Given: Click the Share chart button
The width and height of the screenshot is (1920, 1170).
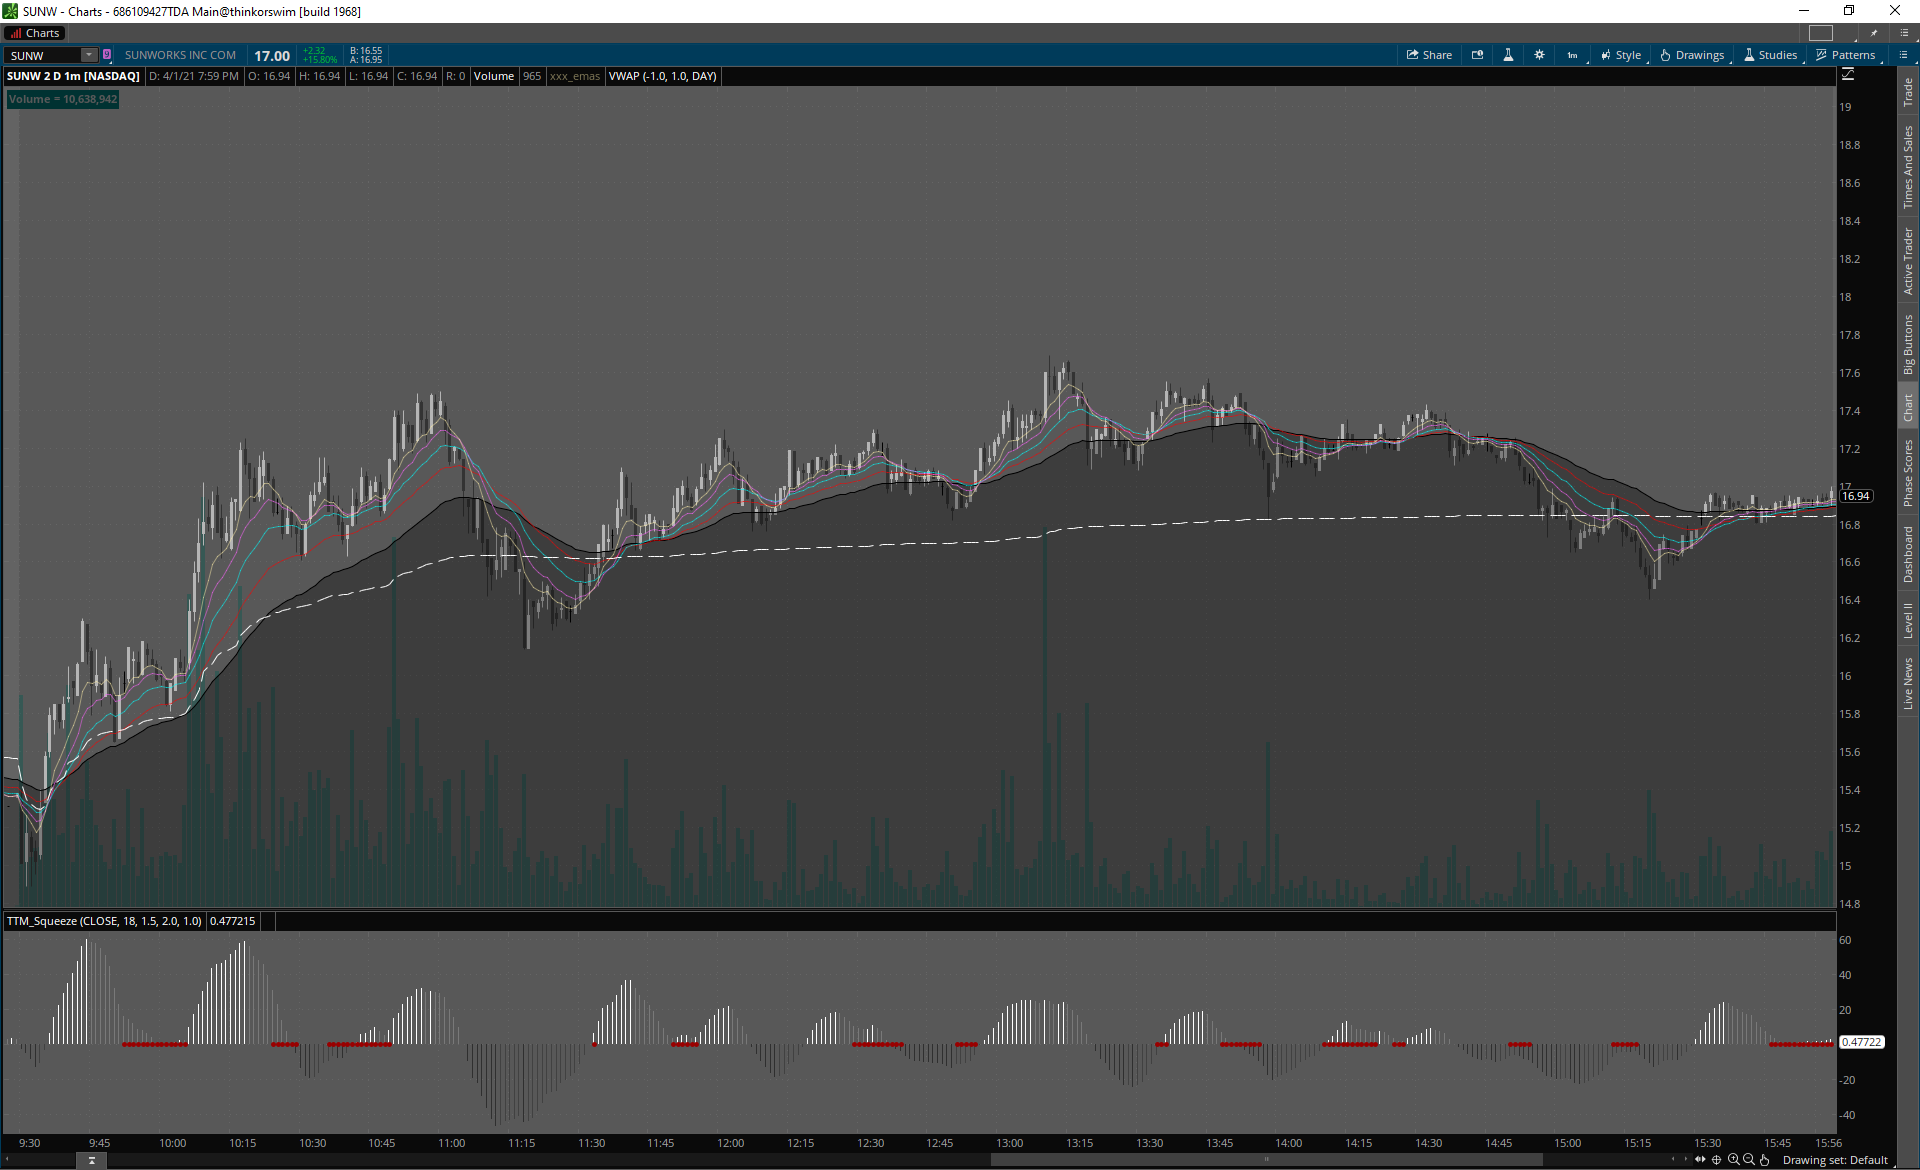Looking at the screenshot, I should pyautogui.click(x=1429, y=55).
